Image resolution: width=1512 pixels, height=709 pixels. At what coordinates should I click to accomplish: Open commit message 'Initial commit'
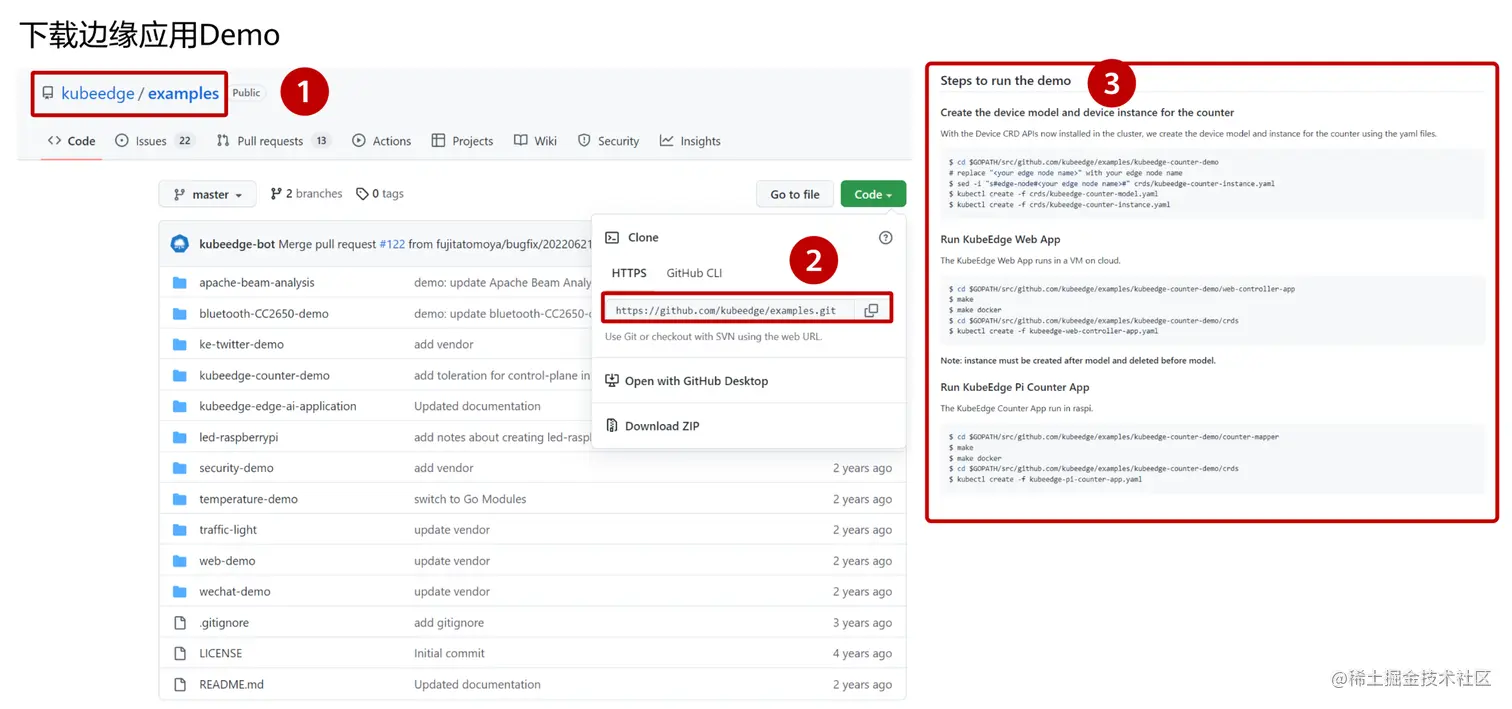pyautogui.click(x=449, y=654)
